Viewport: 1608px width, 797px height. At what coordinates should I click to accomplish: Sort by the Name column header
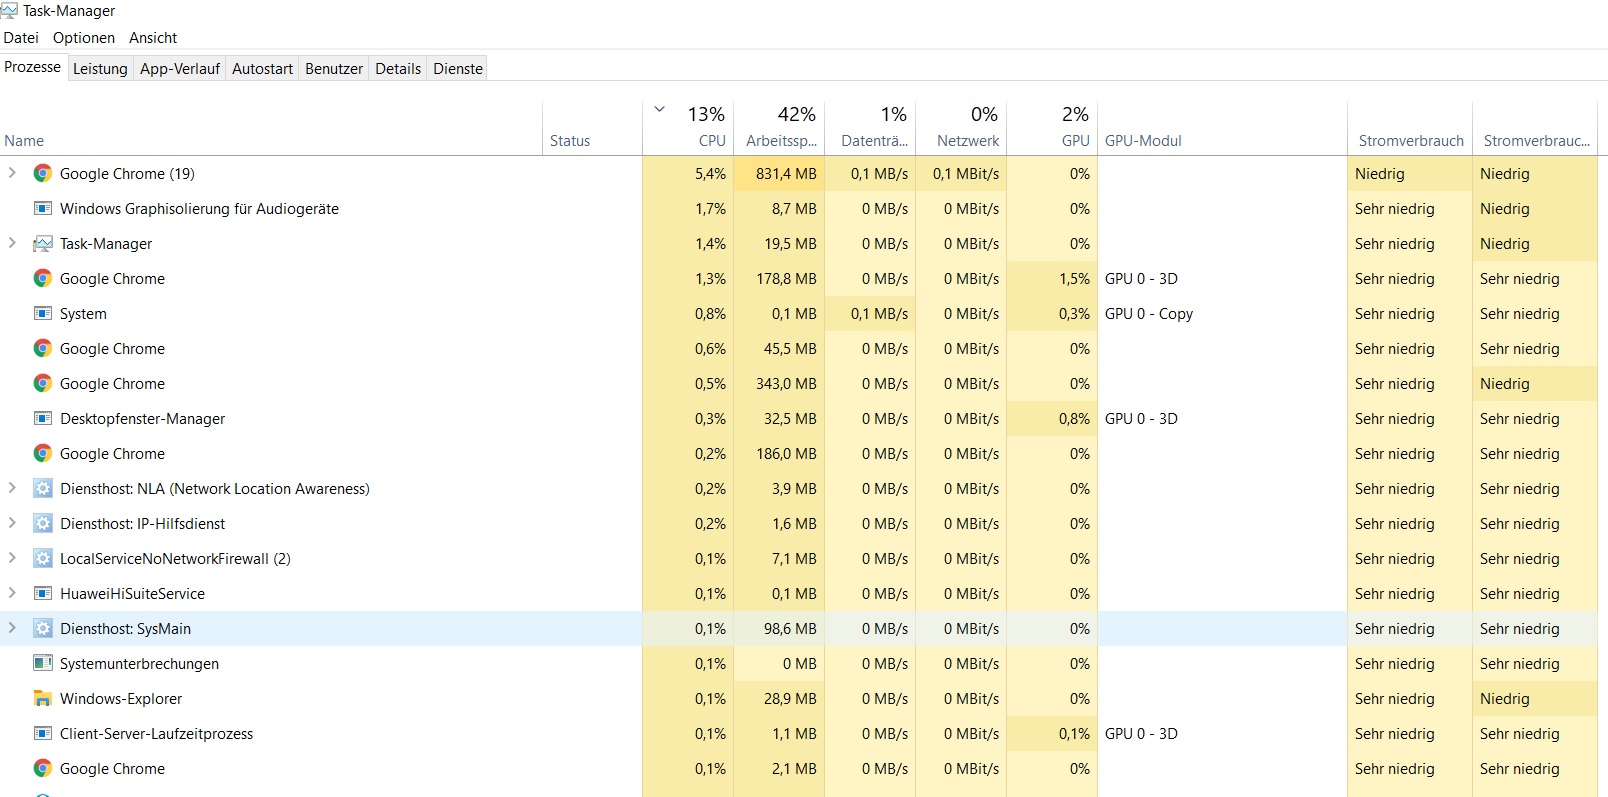[x=271, y=128]
